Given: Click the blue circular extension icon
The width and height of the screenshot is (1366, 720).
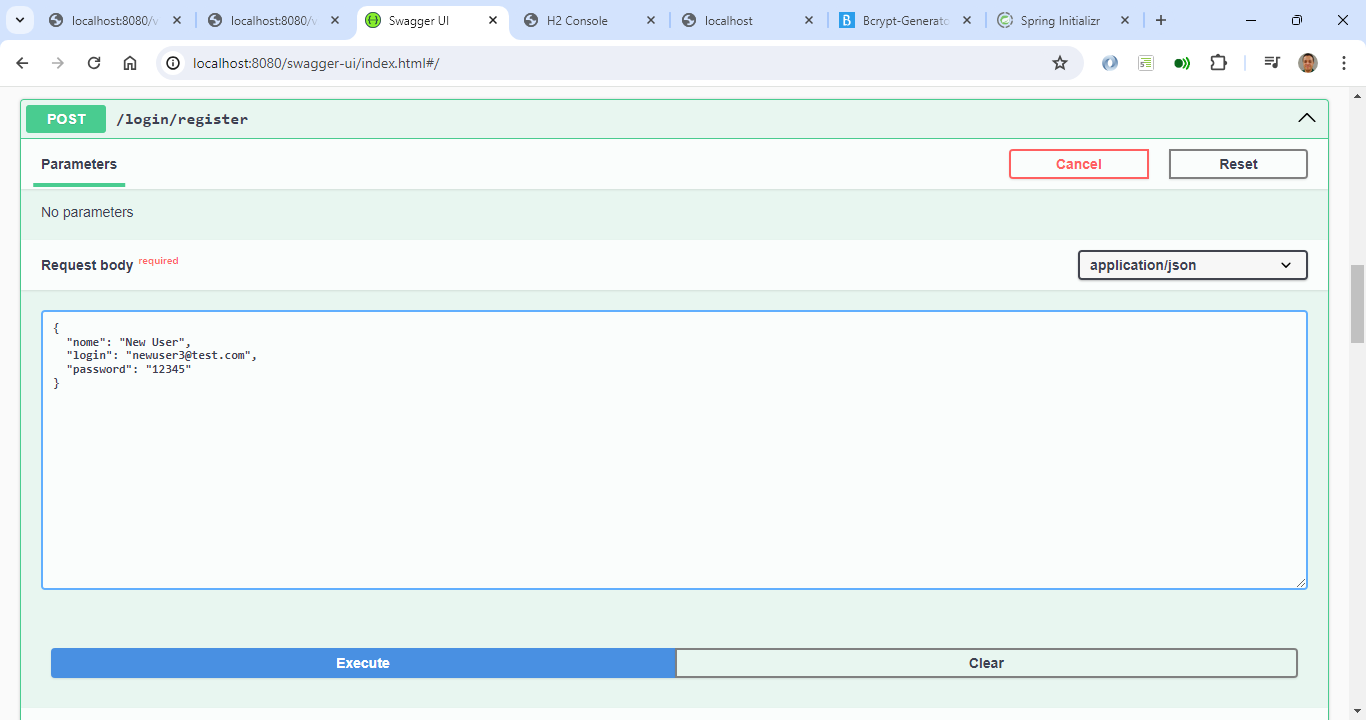Looking at the screenshot, I should [1110, 63].
